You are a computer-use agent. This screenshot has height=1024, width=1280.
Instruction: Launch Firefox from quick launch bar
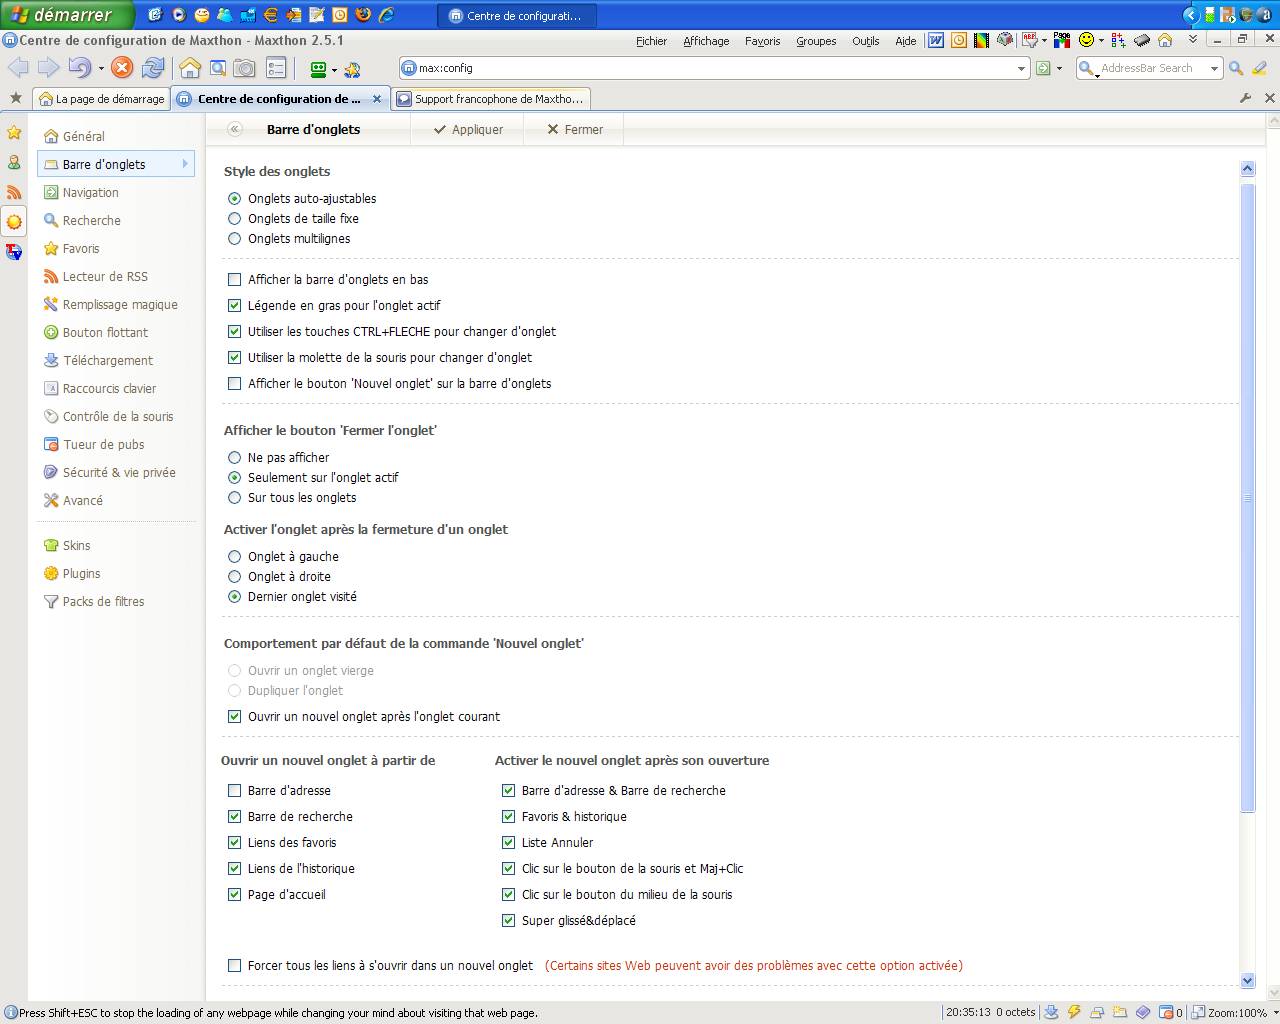pos(363,15)
